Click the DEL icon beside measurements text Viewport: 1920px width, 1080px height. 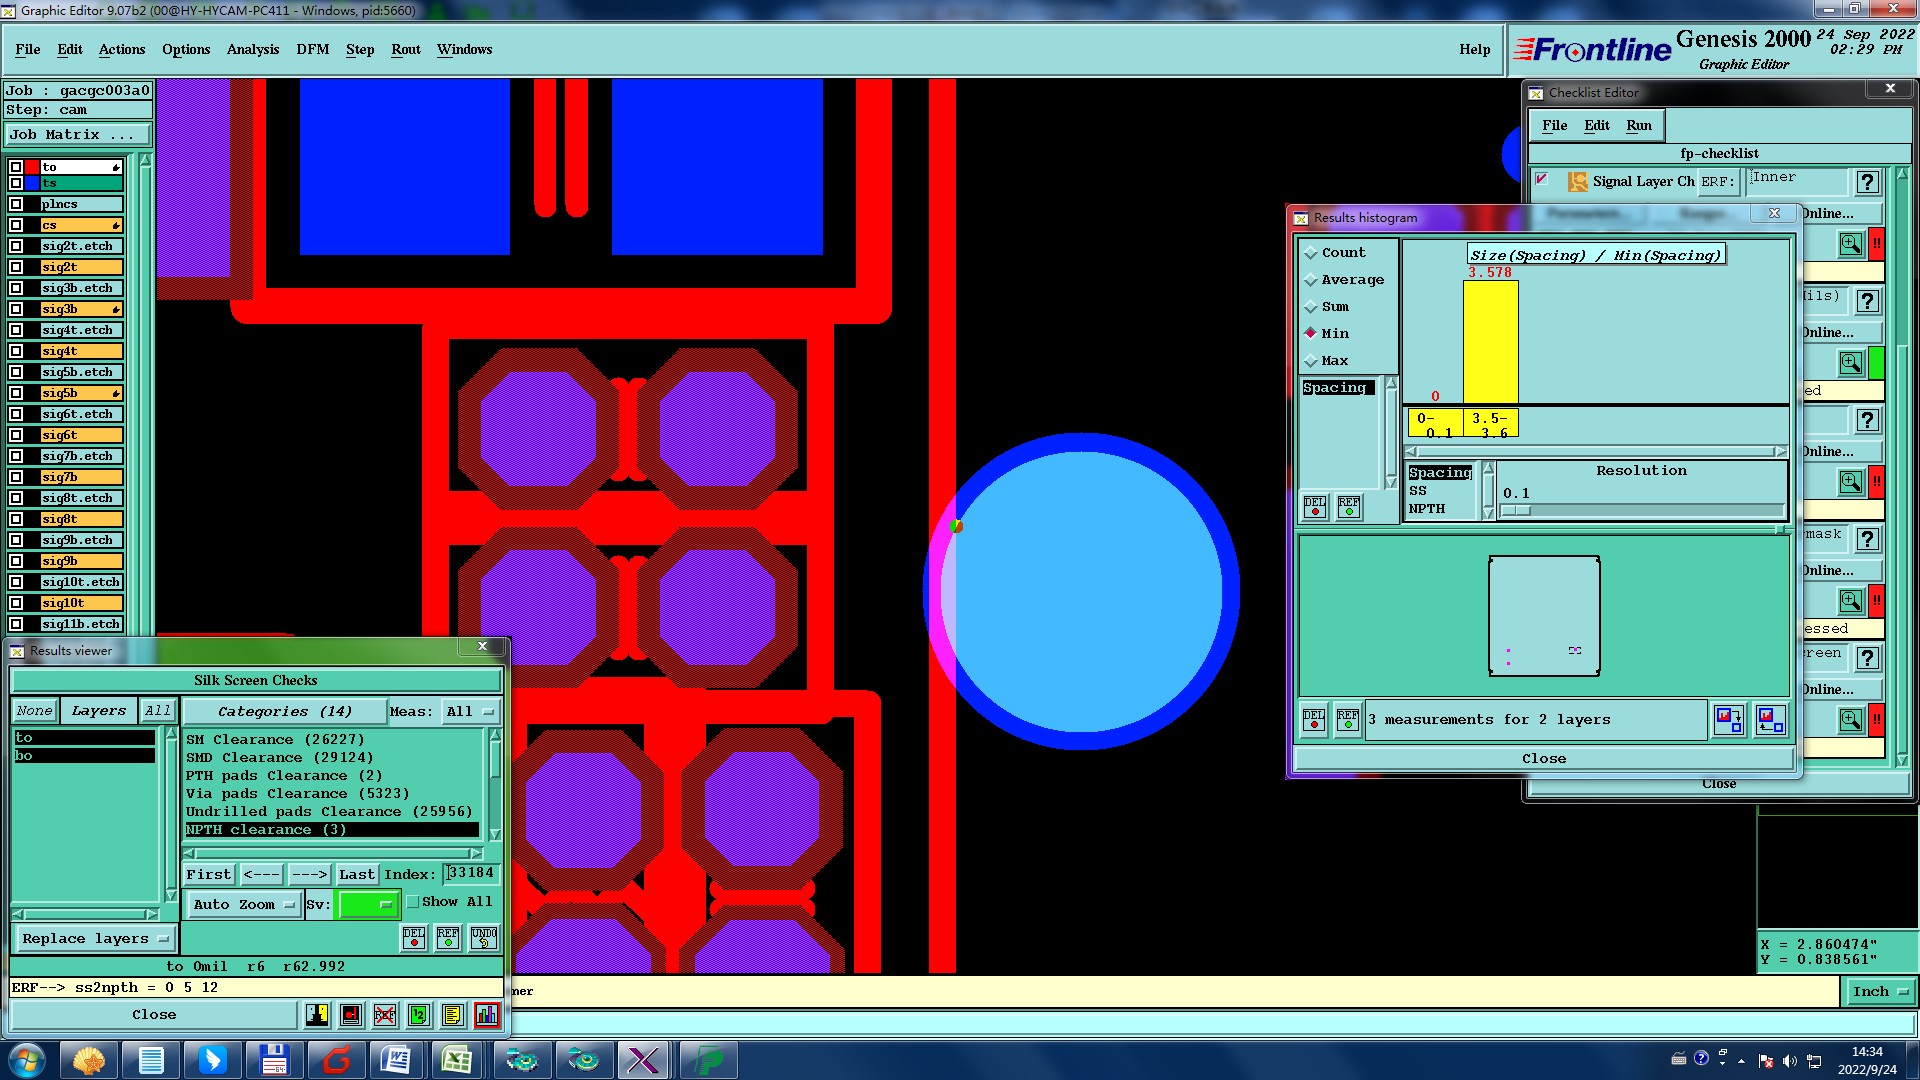[x=1314, y=720]
